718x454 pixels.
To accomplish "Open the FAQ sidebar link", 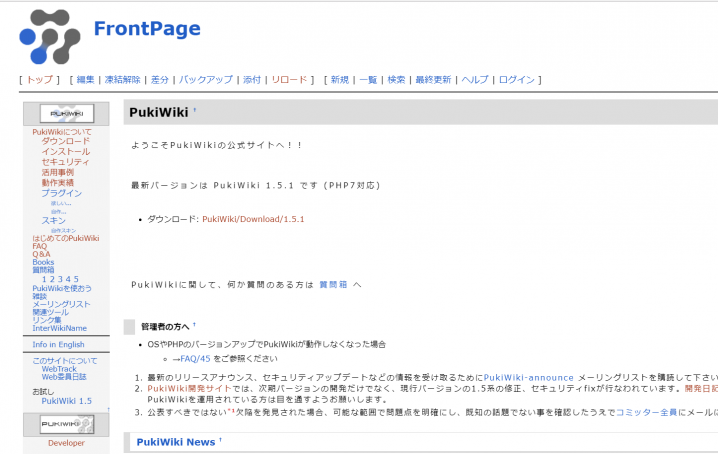I will point(39,246).
